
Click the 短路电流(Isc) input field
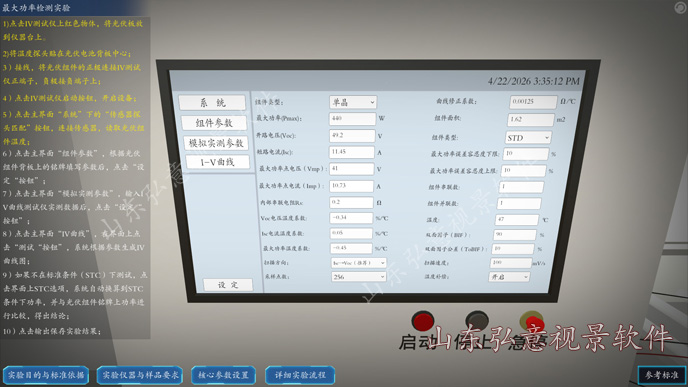352,152
